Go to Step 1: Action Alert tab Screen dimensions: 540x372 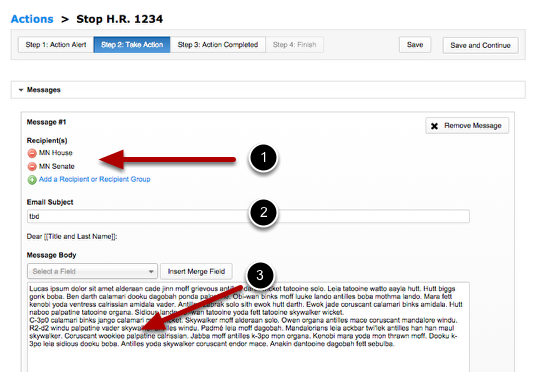56,45
